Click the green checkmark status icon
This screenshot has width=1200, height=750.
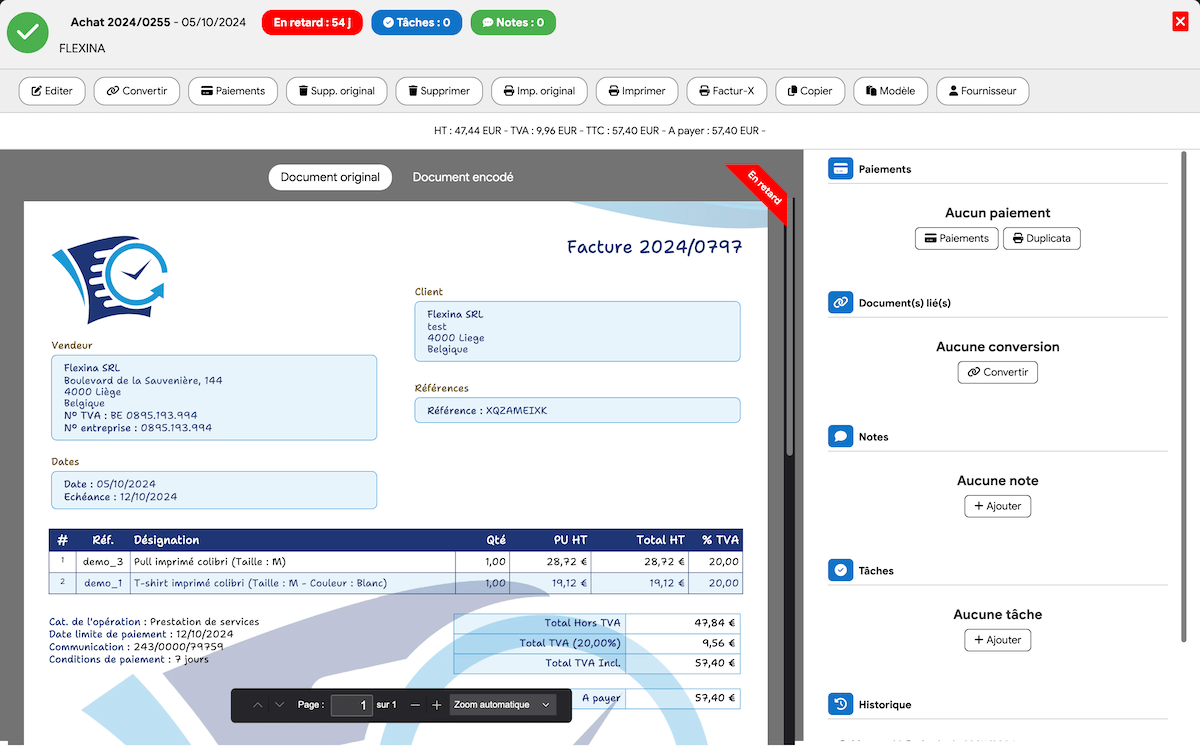[27, 33]
